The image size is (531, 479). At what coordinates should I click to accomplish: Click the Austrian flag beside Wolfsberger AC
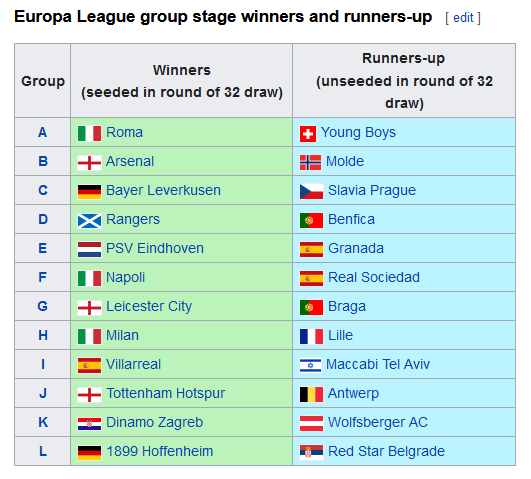coord(311,423)
